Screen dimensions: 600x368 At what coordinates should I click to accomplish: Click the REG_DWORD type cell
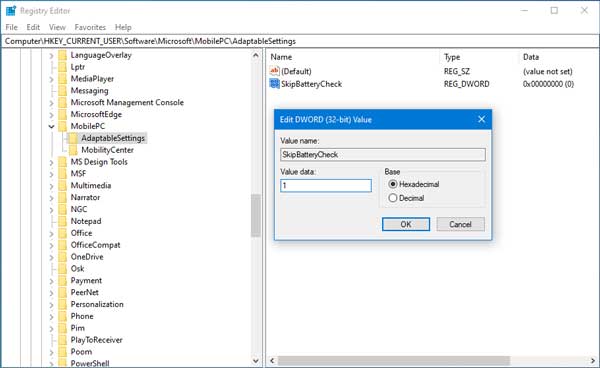click(x=466, y=84)
